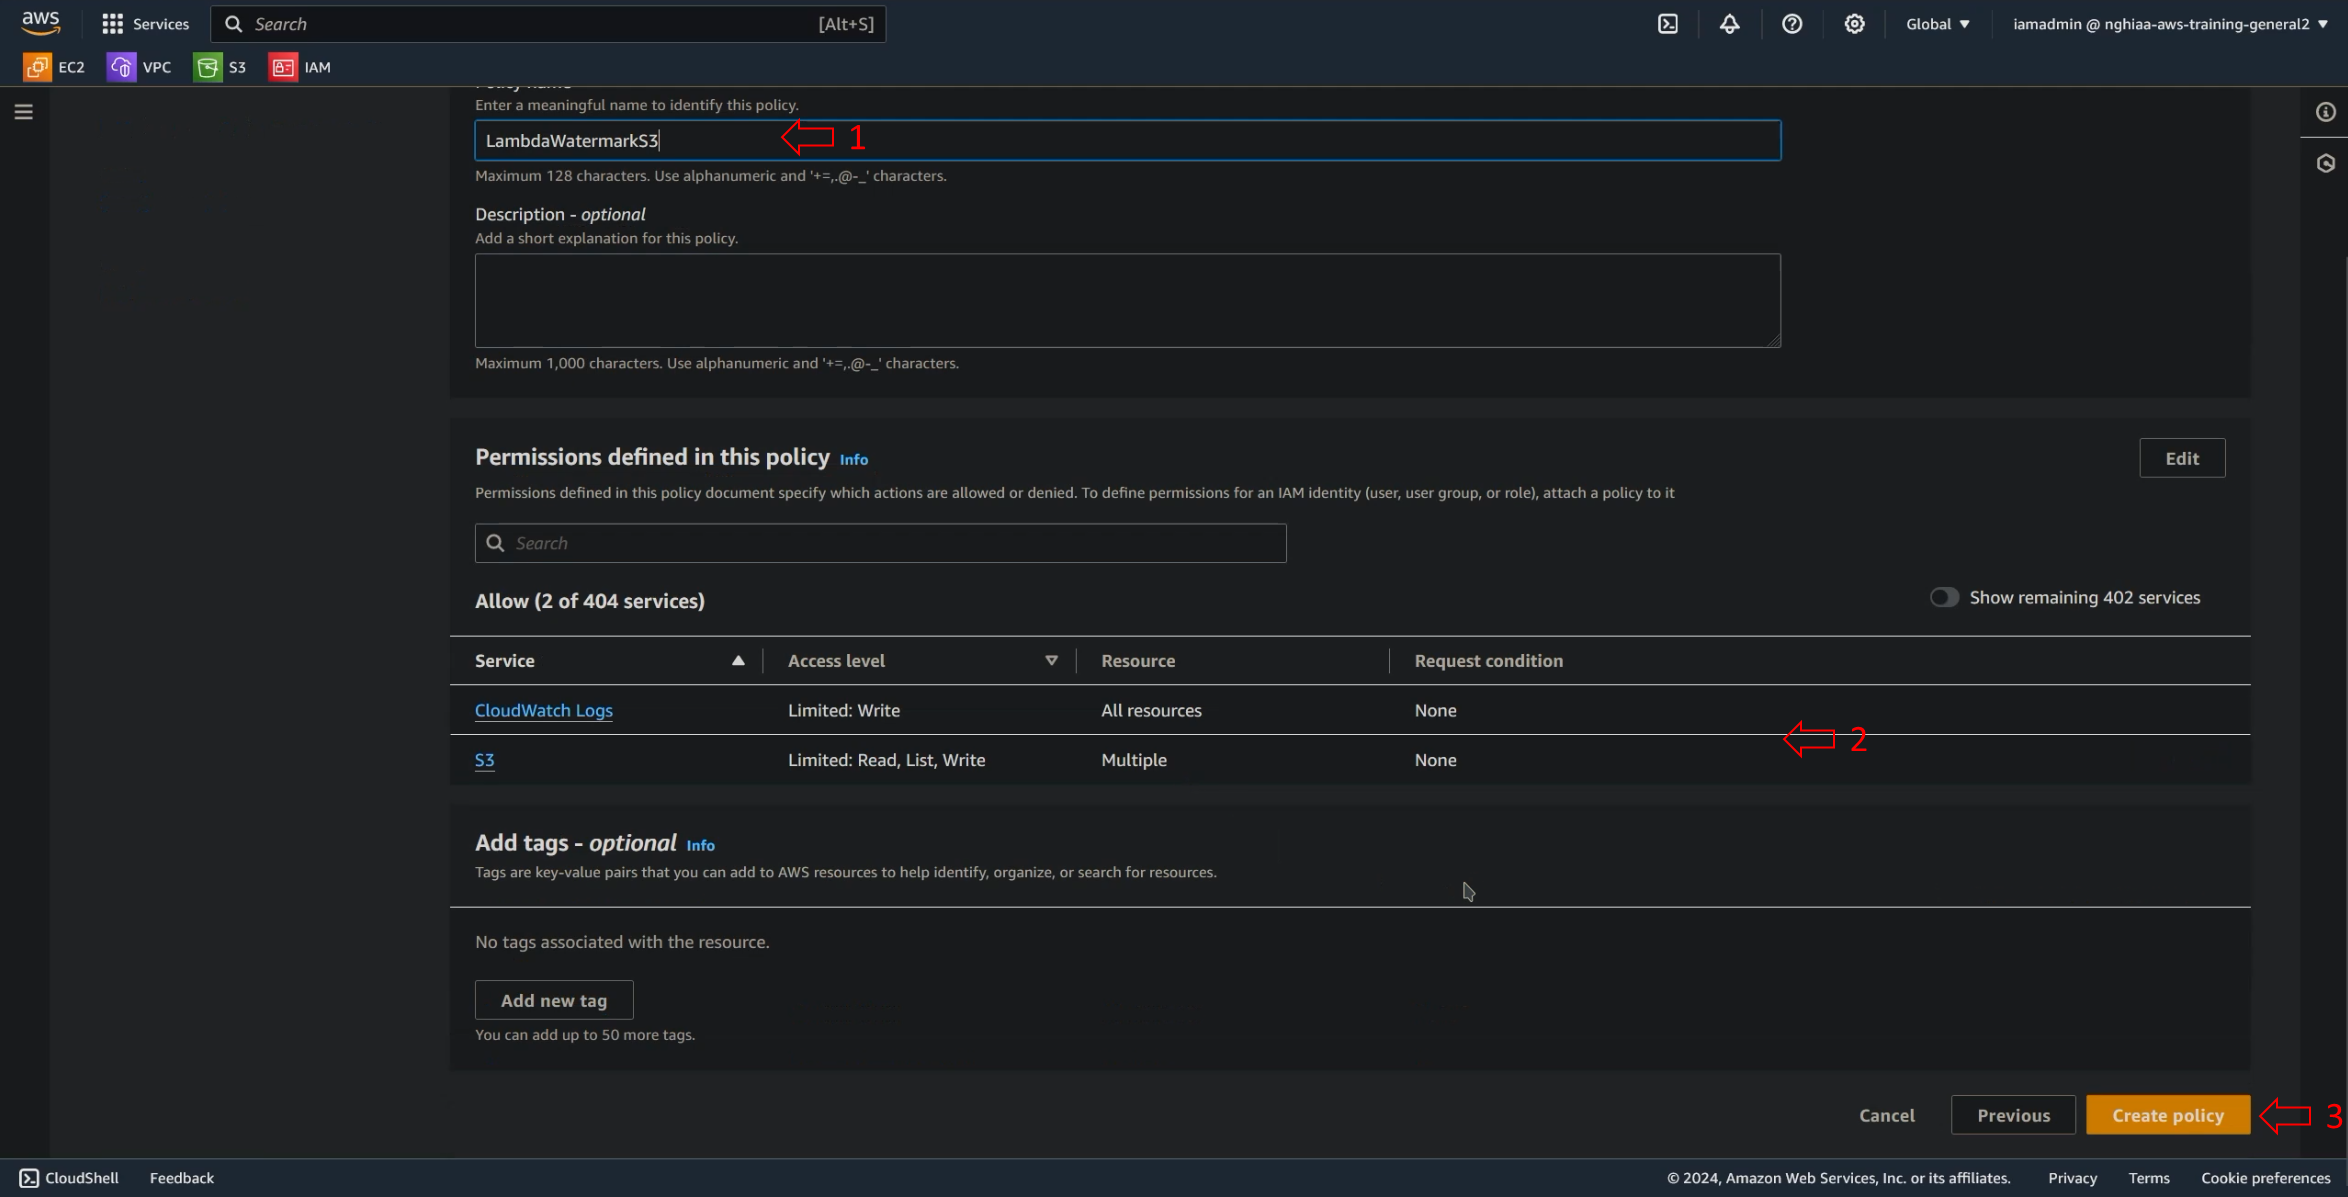Select the 'Limited: Write' access level cell
This screenshot has height=1197, width=2348.
[x=843, y=710]
